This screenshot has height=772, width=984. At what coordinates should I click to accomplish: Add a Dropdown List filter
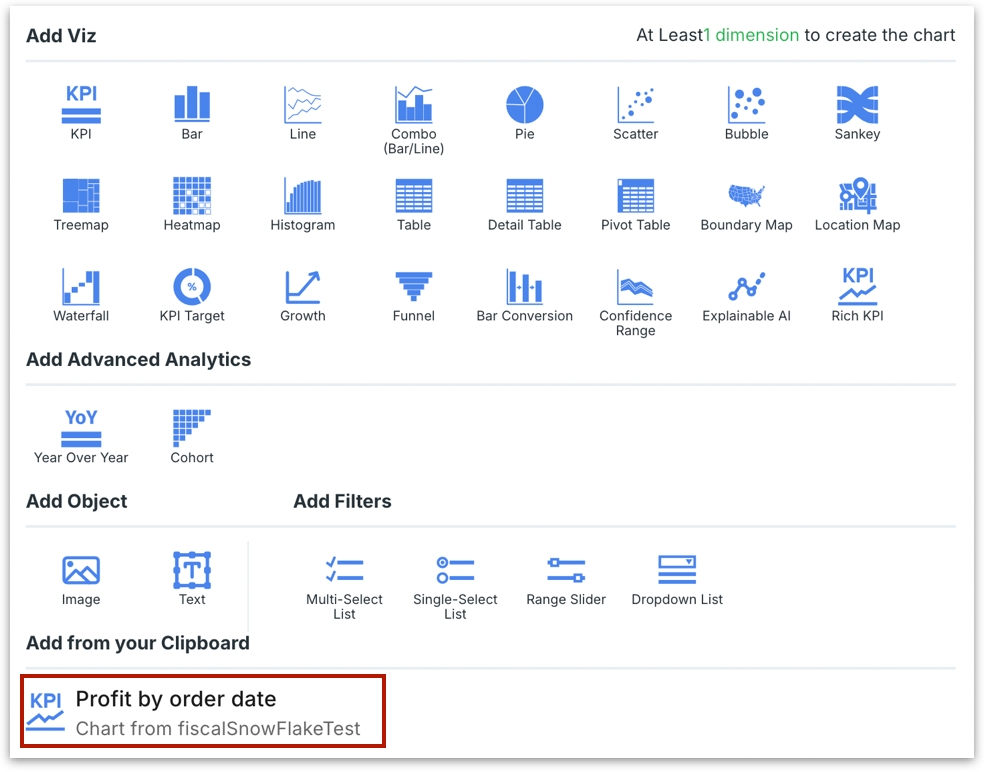click(677, 571)
